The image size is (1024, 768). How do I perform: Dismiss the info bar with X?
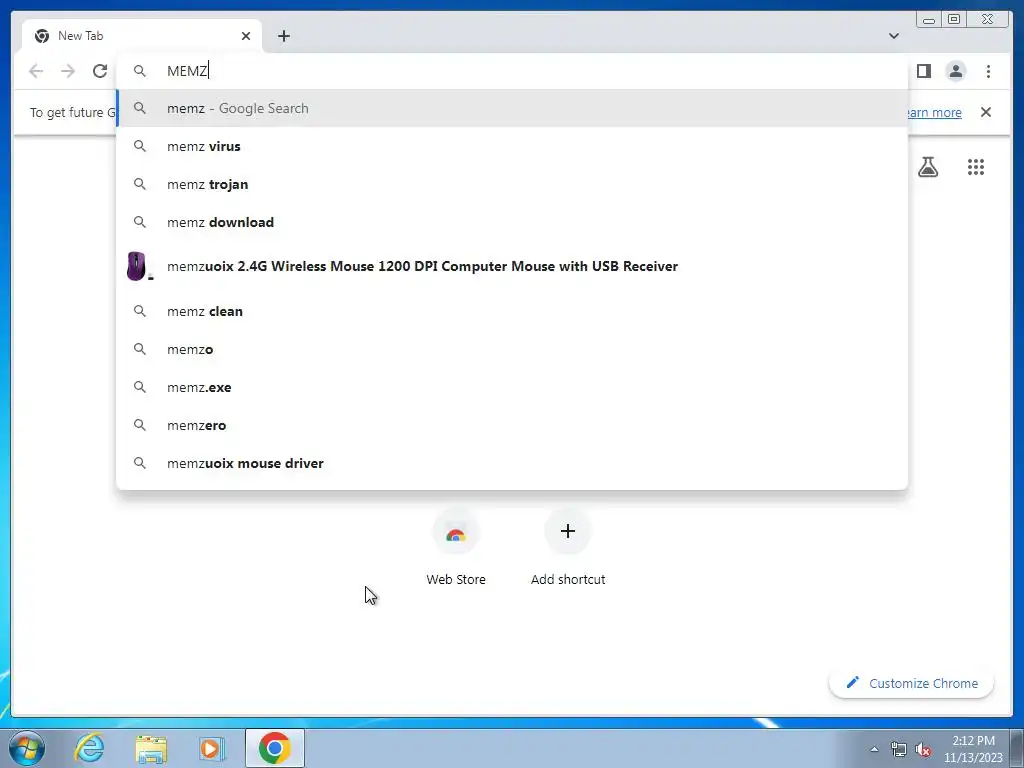tap(985, 112)
